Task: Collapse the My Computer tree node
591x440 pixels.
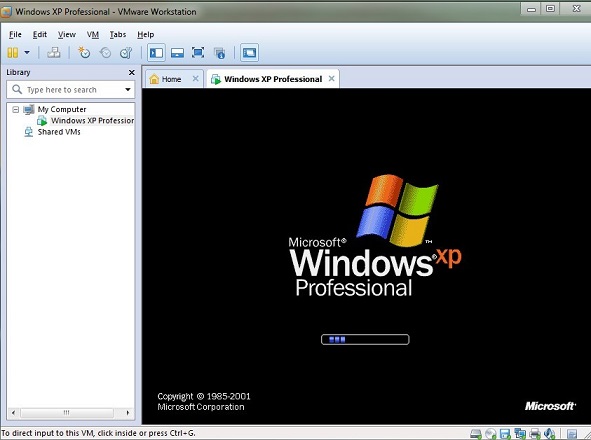Action: pos(15,110)
